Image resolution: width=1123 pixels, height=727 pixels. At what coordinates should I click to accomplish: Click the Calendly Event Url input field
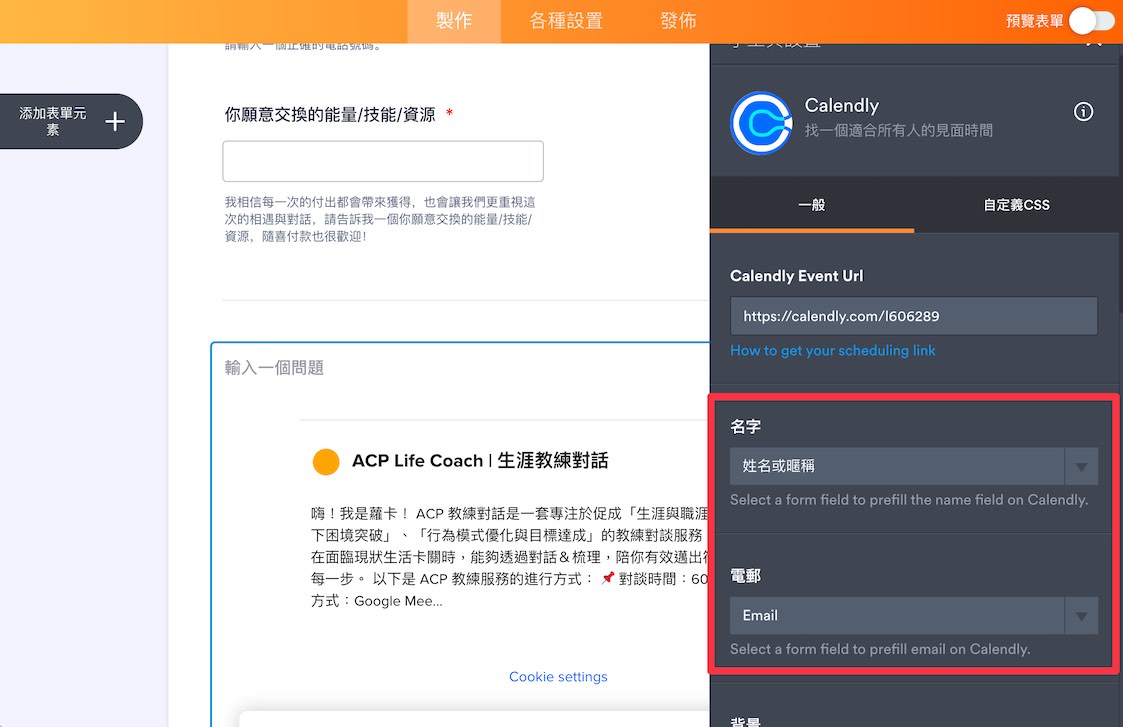[913, 316]
